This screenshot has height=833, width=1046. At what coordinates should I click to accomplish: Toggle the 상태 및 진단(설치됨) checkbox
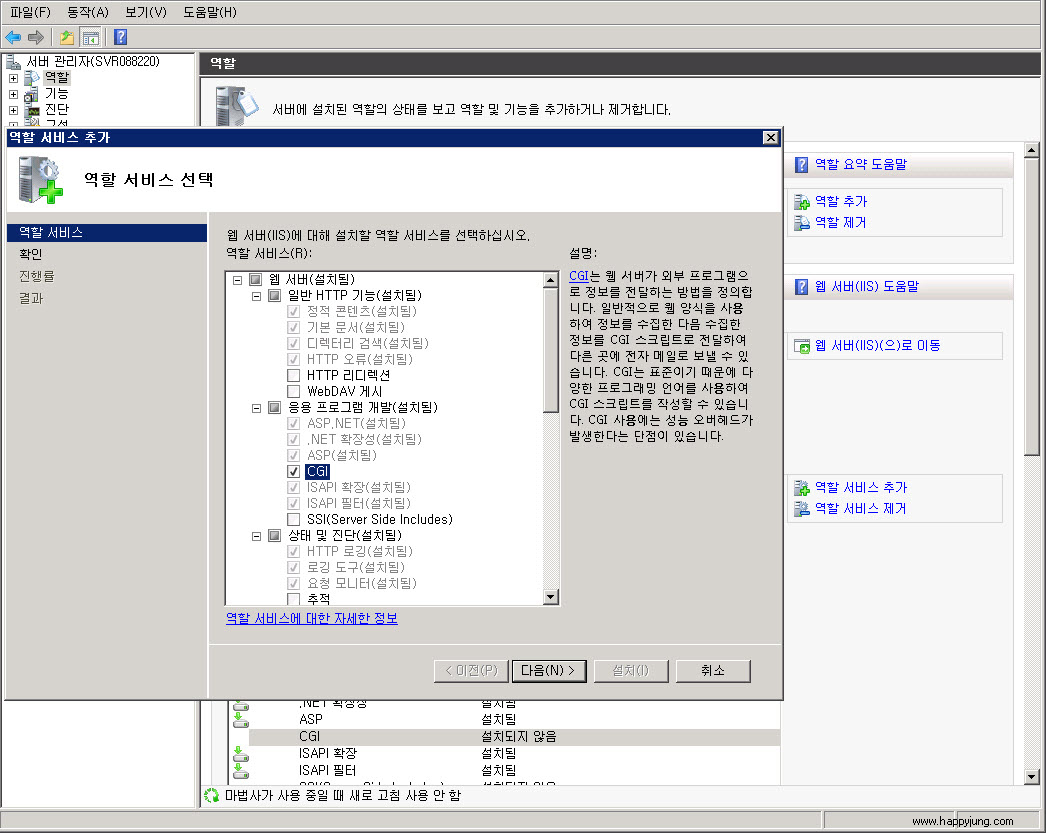pos(274,536)
